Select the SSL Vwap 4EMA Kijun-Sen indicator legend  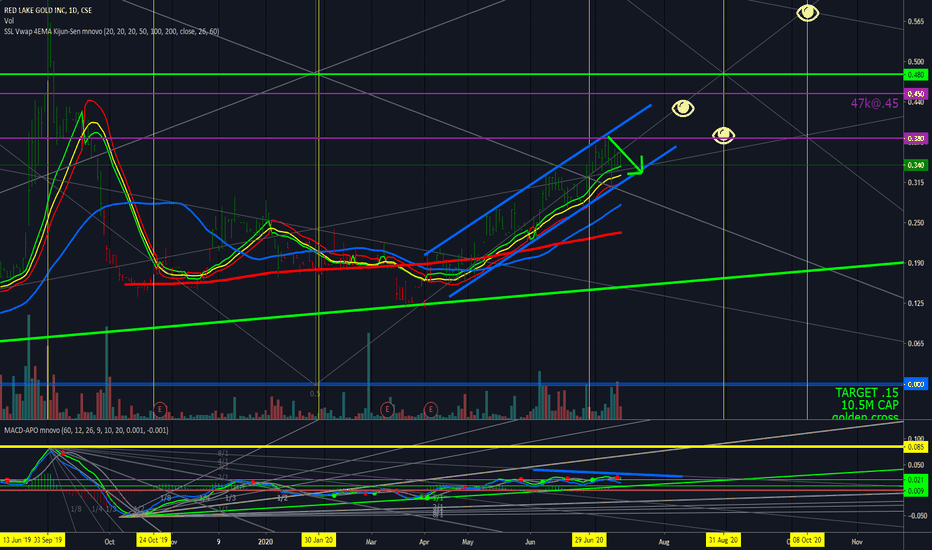click(111, 32)
